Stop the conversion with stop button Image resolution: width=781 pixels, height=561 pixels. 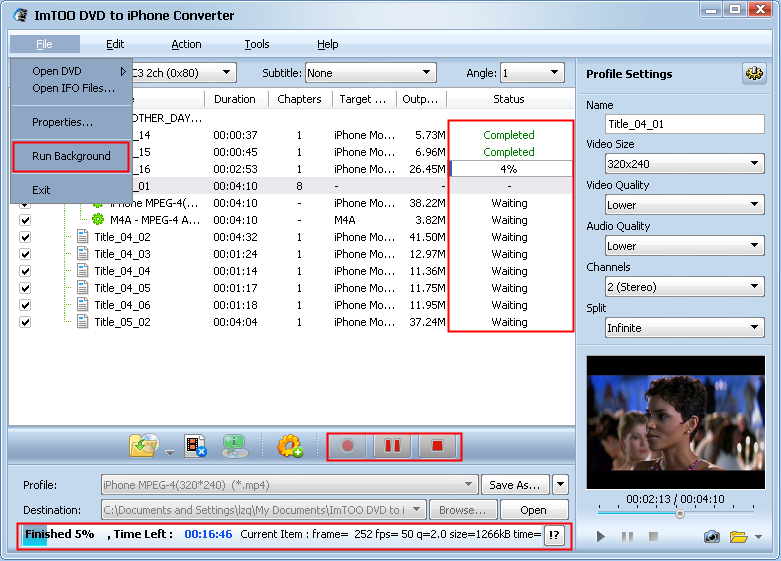[437, 445]
